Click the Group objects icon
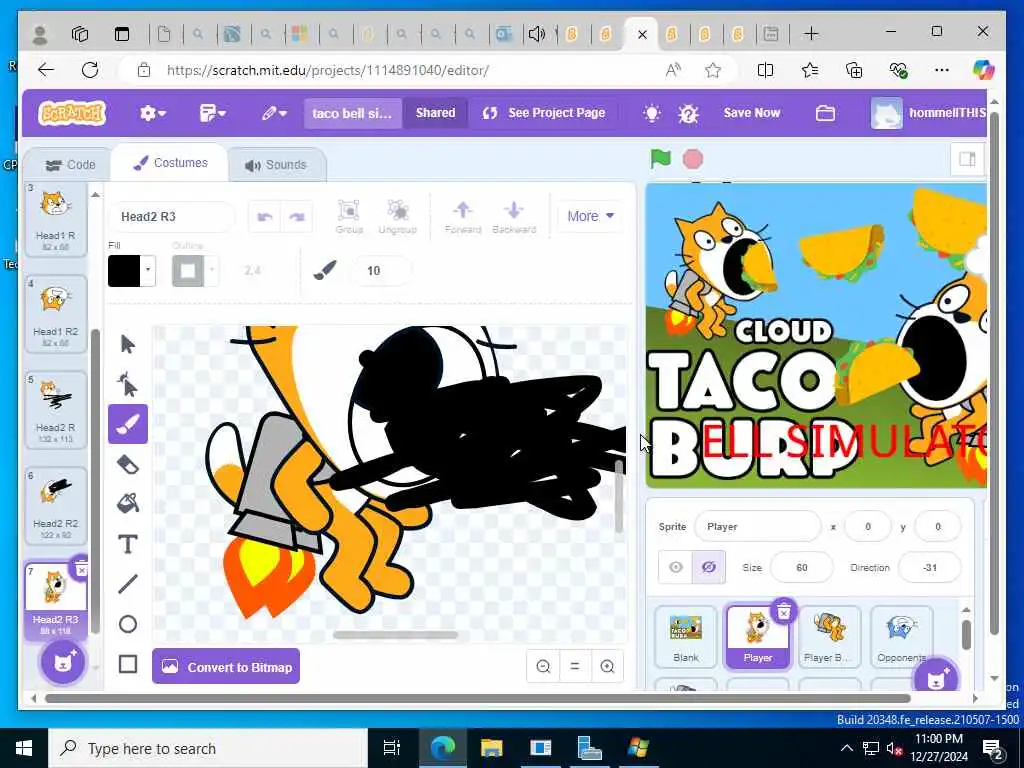Viewport: 1024px width, 768px height. point(349,217)
